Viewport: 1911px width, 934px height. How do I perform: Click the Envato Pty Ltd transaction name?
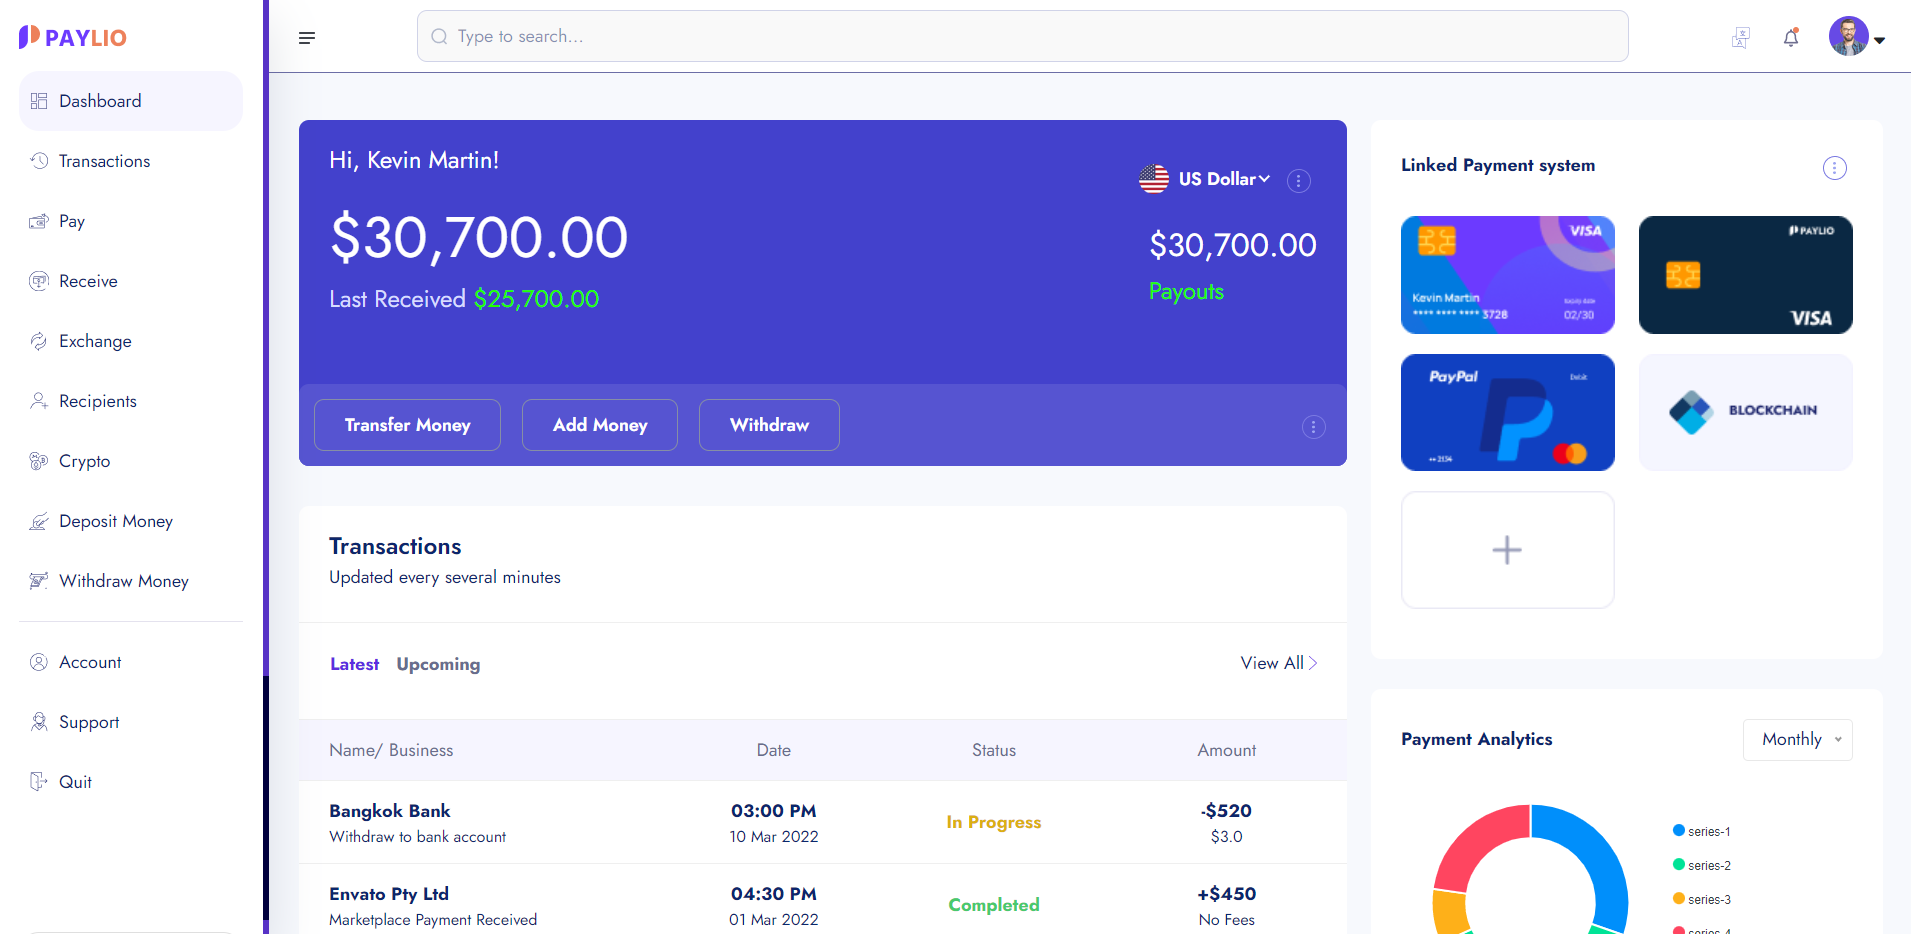pos(389,894)
